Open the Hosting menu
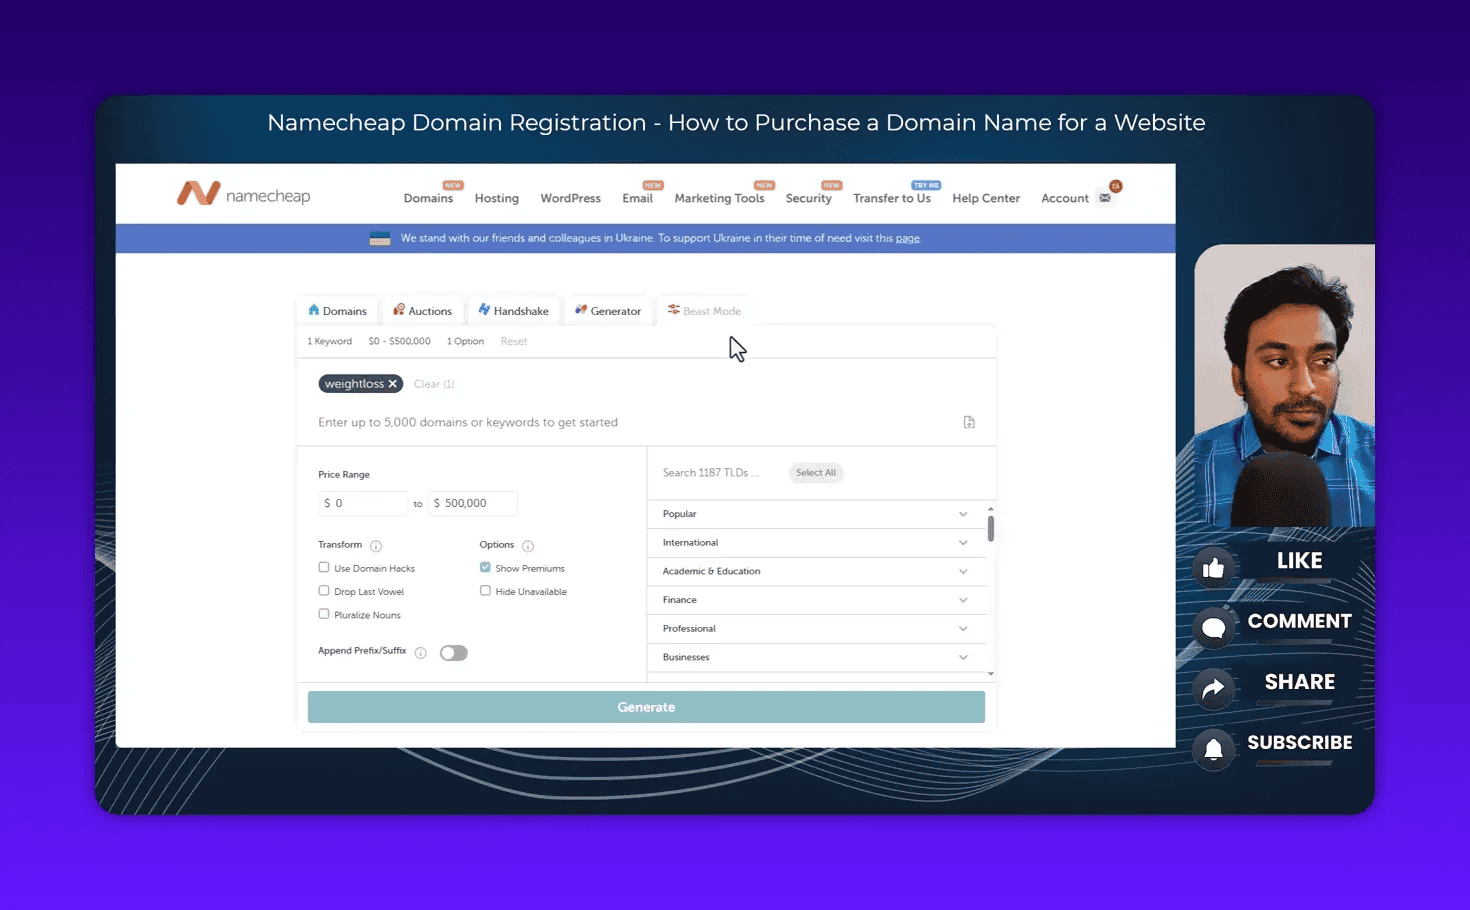 tap(496, 198)
